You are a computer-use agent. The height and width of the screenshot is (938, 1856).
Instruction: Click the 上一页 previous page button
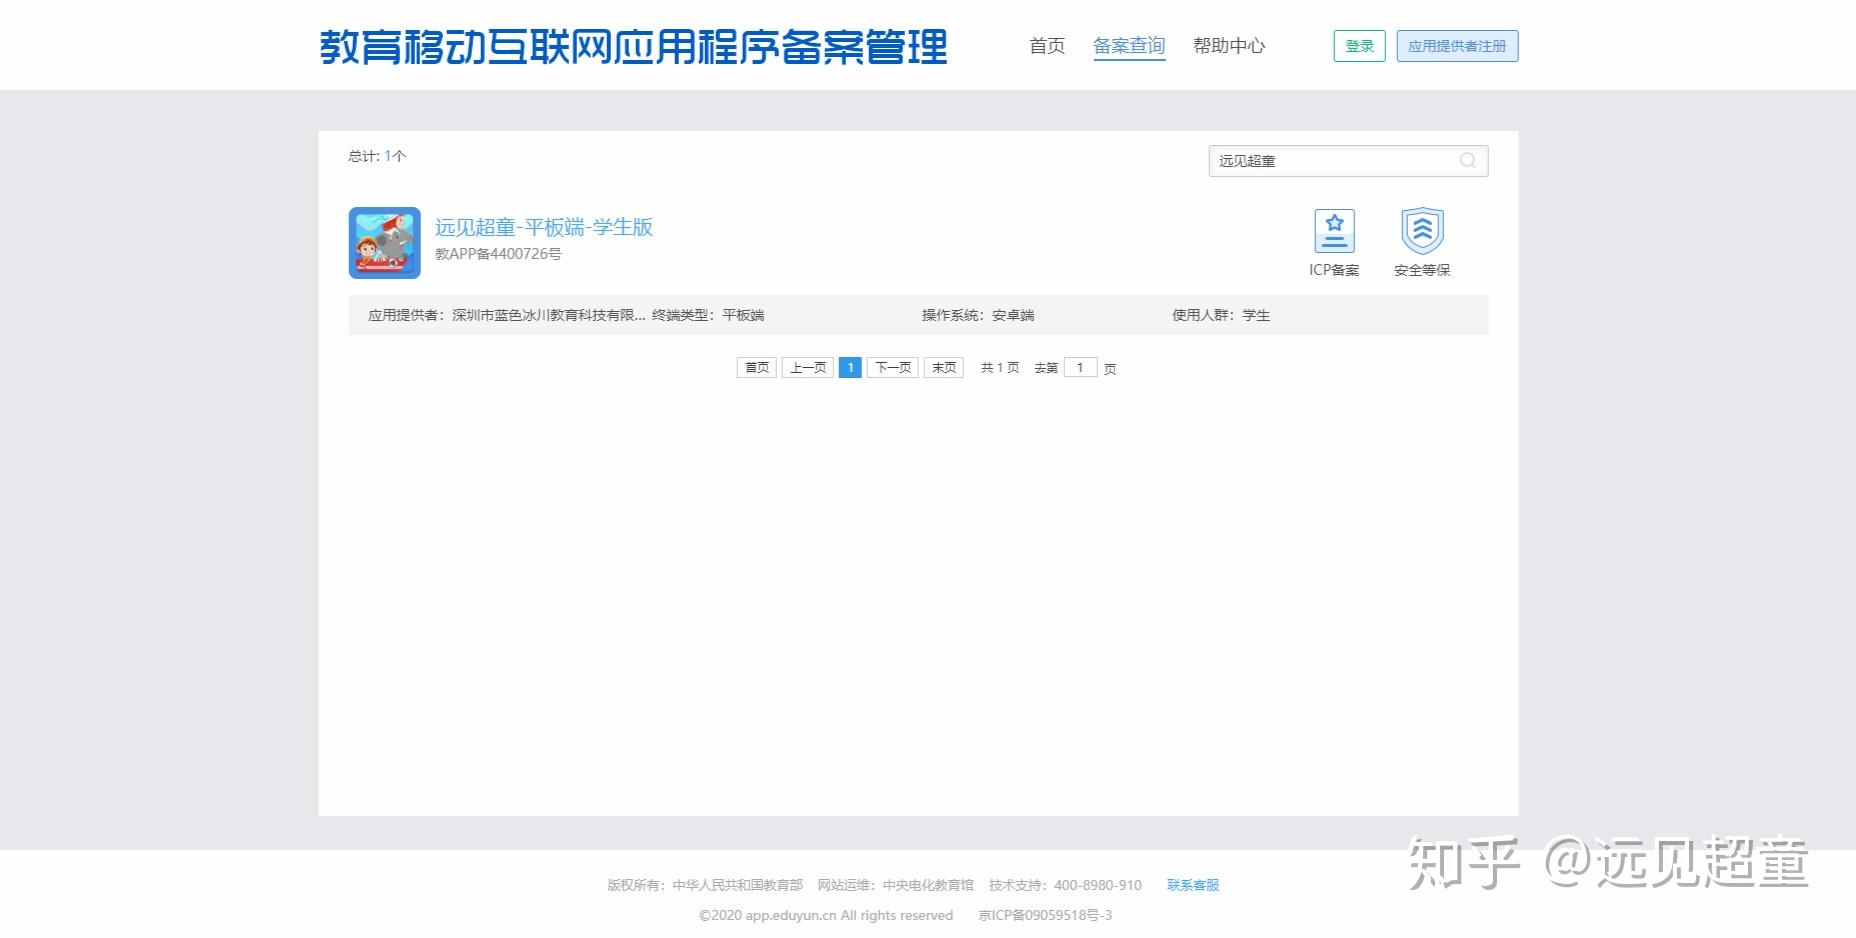pos(807,367)
